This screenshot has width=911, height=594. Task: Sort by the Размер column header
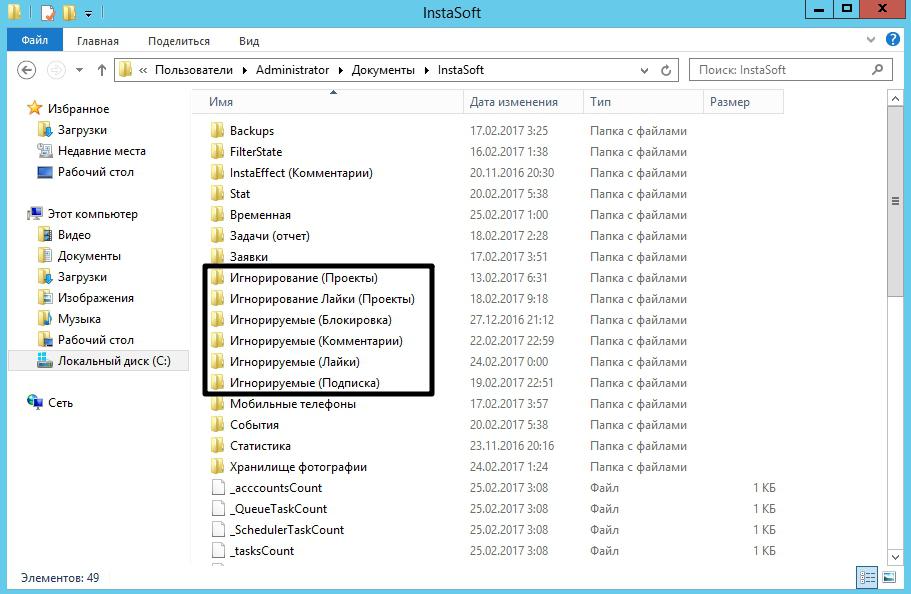743,102
